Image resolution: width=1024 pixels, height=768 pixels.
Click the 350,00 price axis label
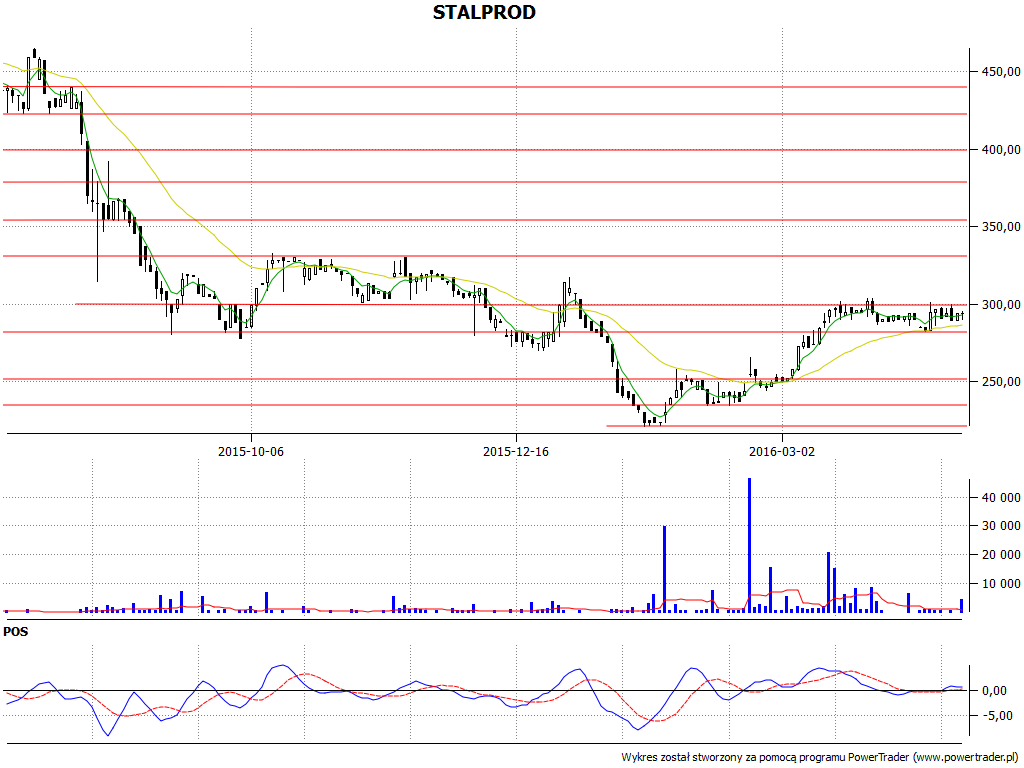point(1000,227)
